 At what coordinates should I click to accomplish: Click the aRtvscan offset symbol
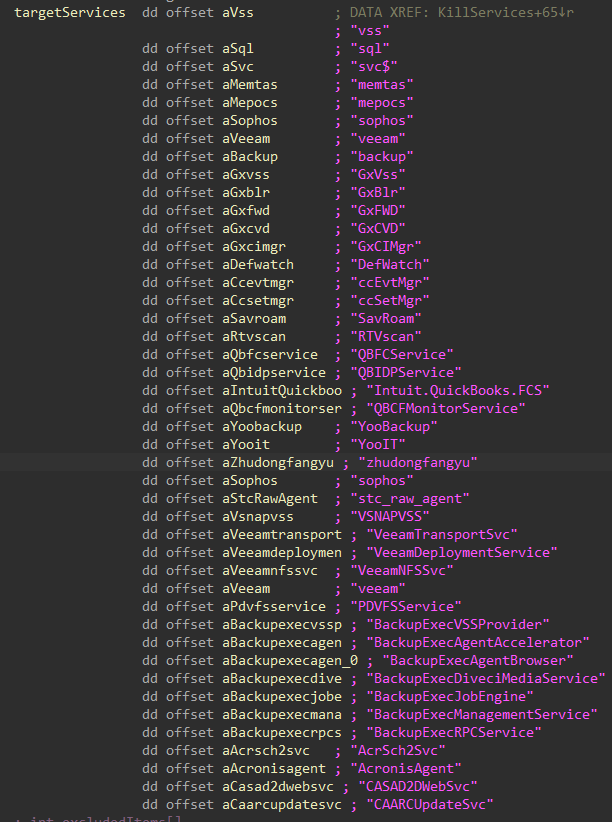[254, 337]
